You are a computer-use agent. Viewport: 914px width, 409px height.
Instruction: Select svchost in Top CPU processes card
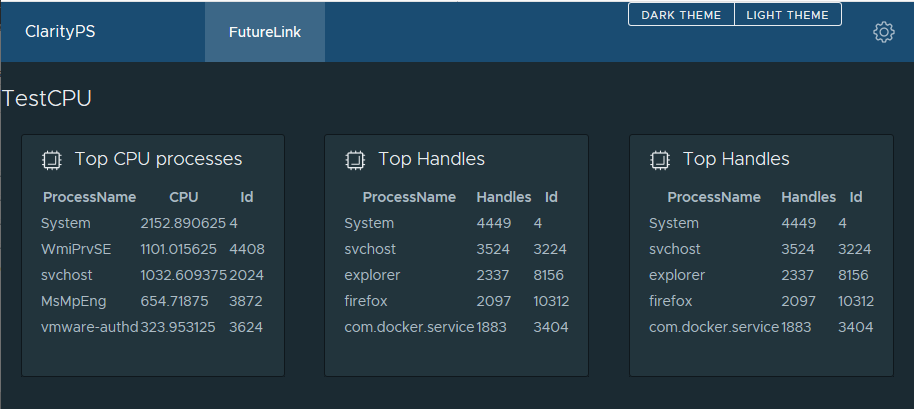click(66, 275)
